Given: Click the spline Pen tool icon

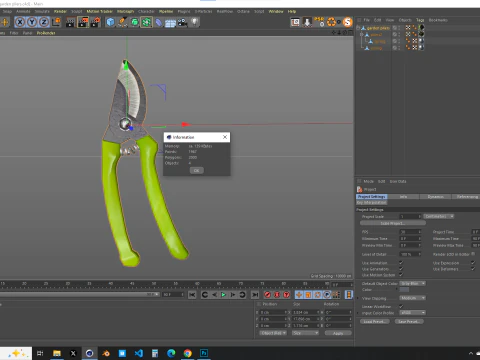Looking at the screenshot, I should click(122, 22).
